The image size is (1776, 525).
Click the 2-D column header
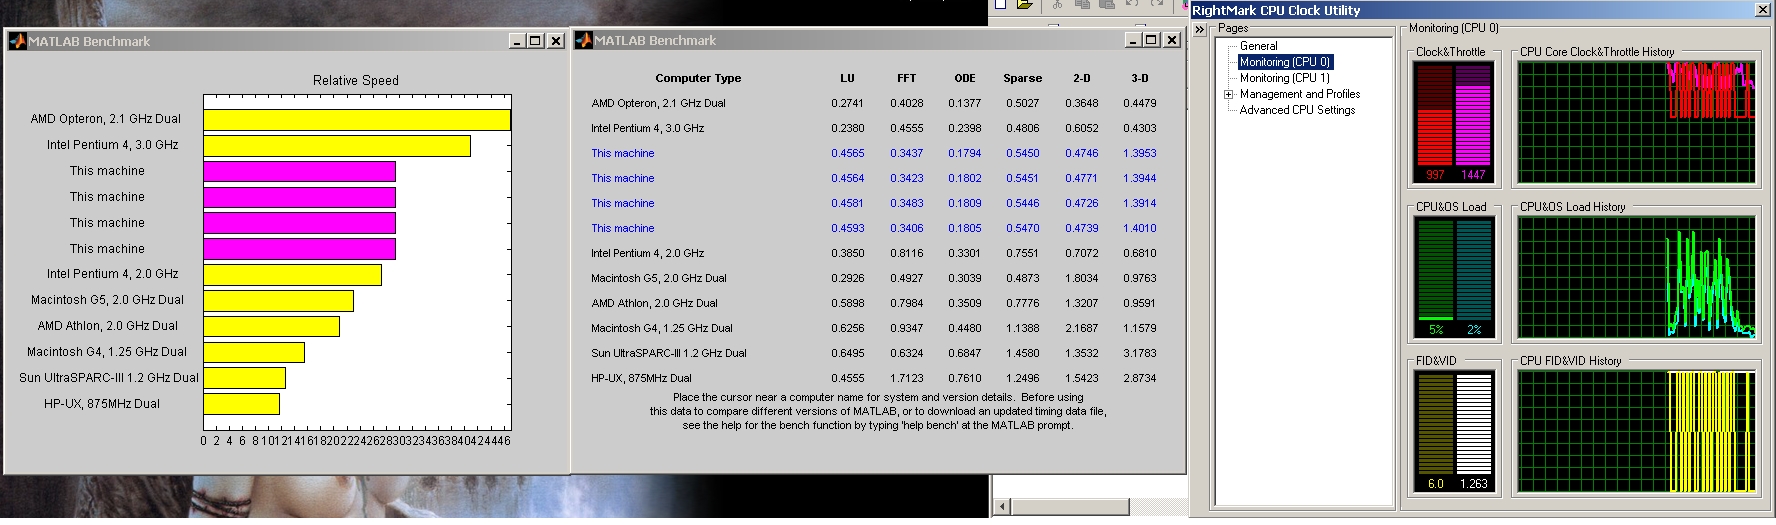click(x=1082, y=78)
